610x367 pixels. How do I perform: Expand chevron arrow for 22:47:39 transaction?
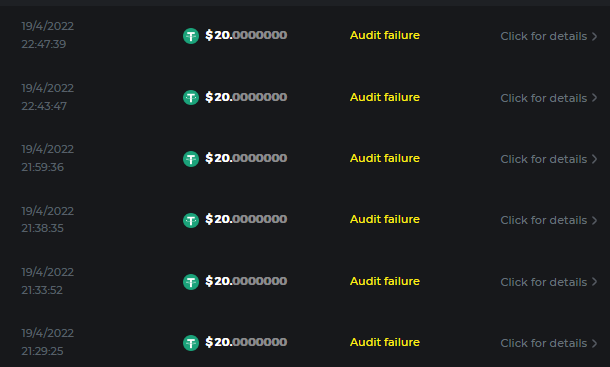594,36
